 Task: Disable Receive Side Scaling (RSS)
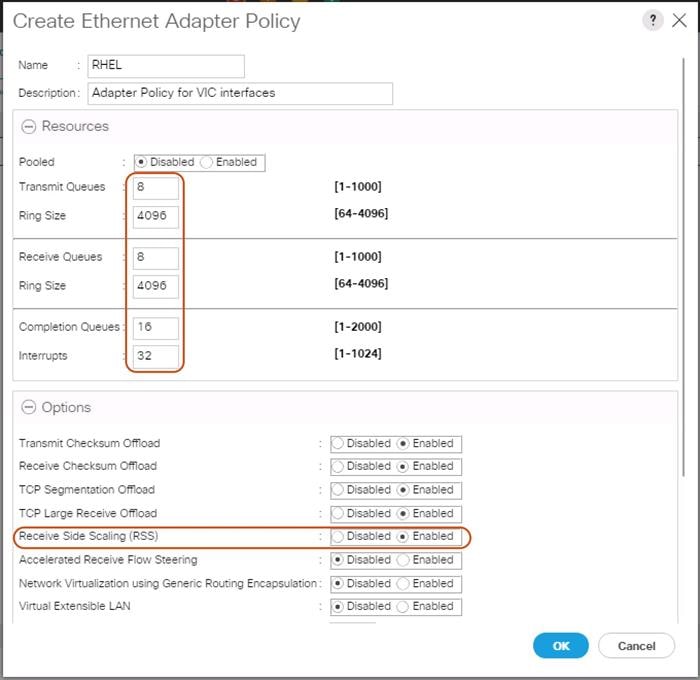[x=338, y=536]
